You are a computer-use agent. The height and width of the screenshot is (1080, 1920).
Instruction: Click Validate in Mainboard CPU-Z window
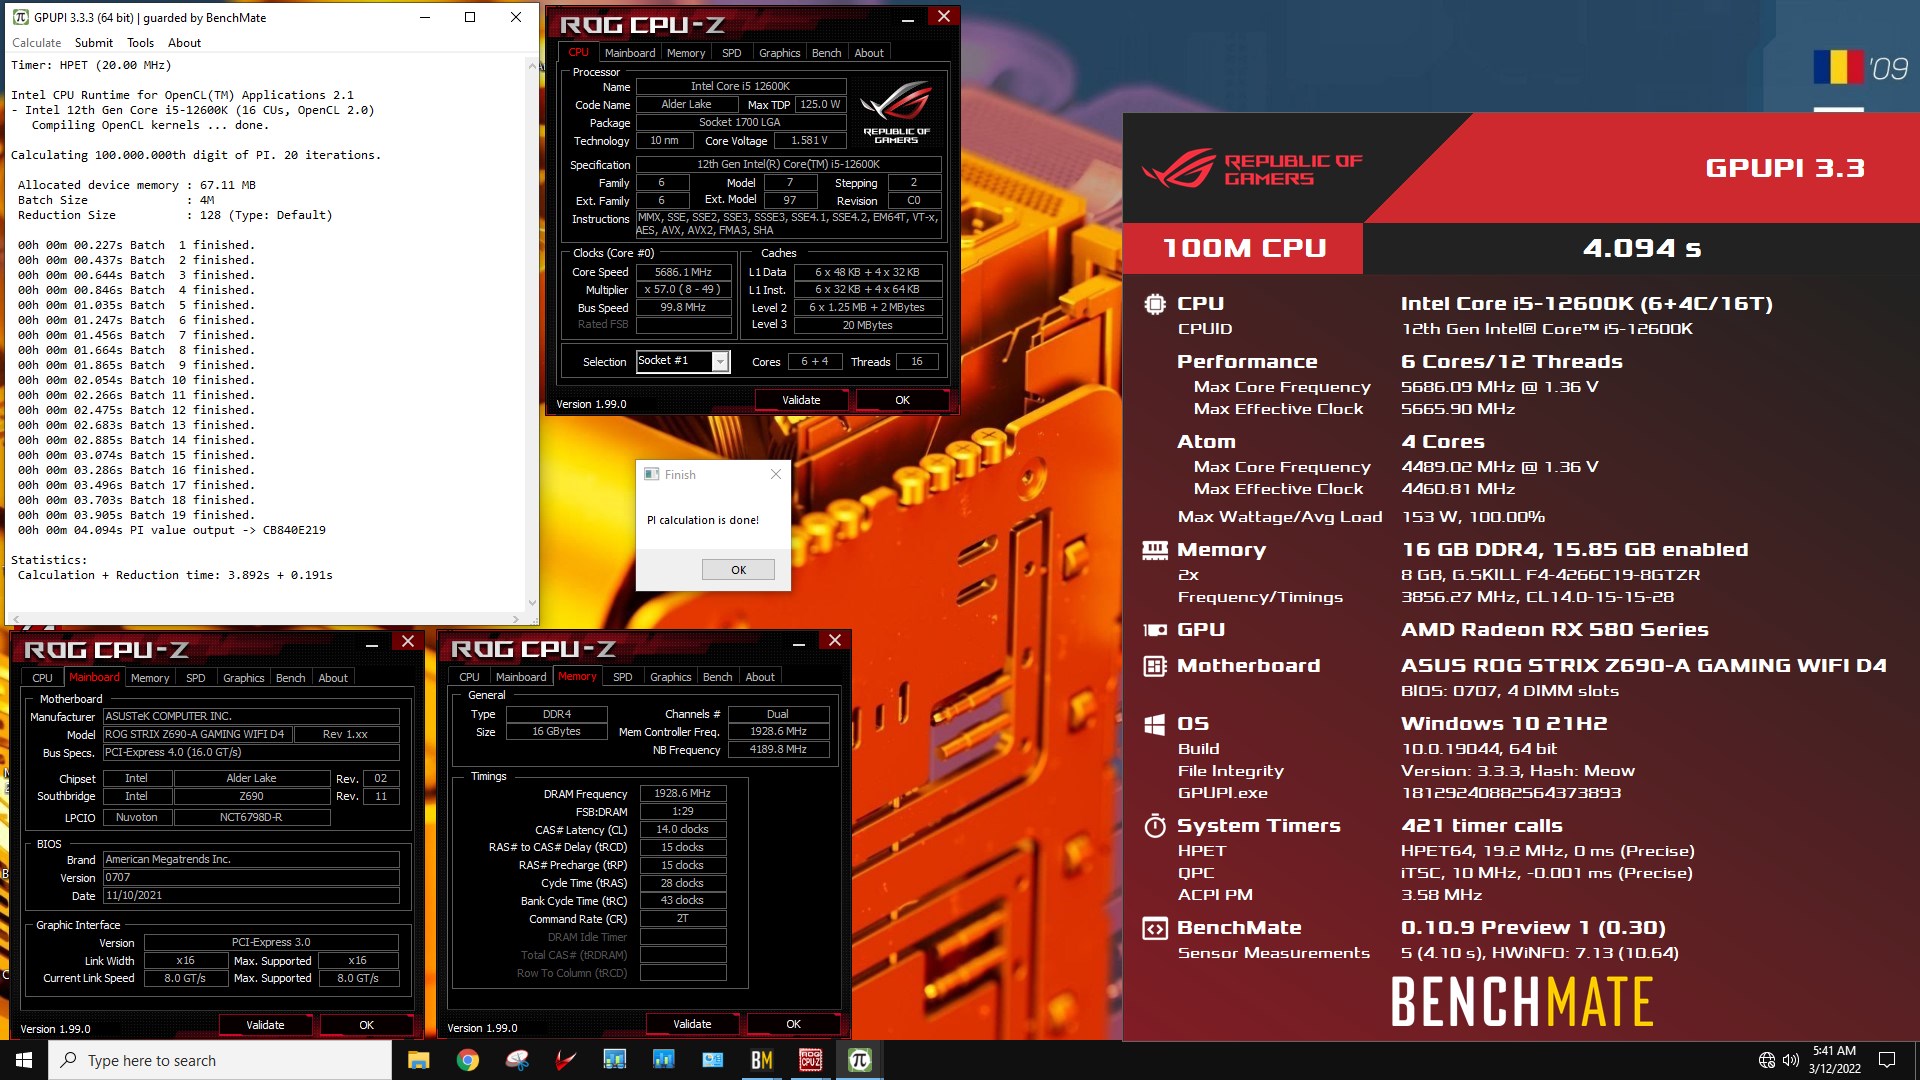point(265,1025)
